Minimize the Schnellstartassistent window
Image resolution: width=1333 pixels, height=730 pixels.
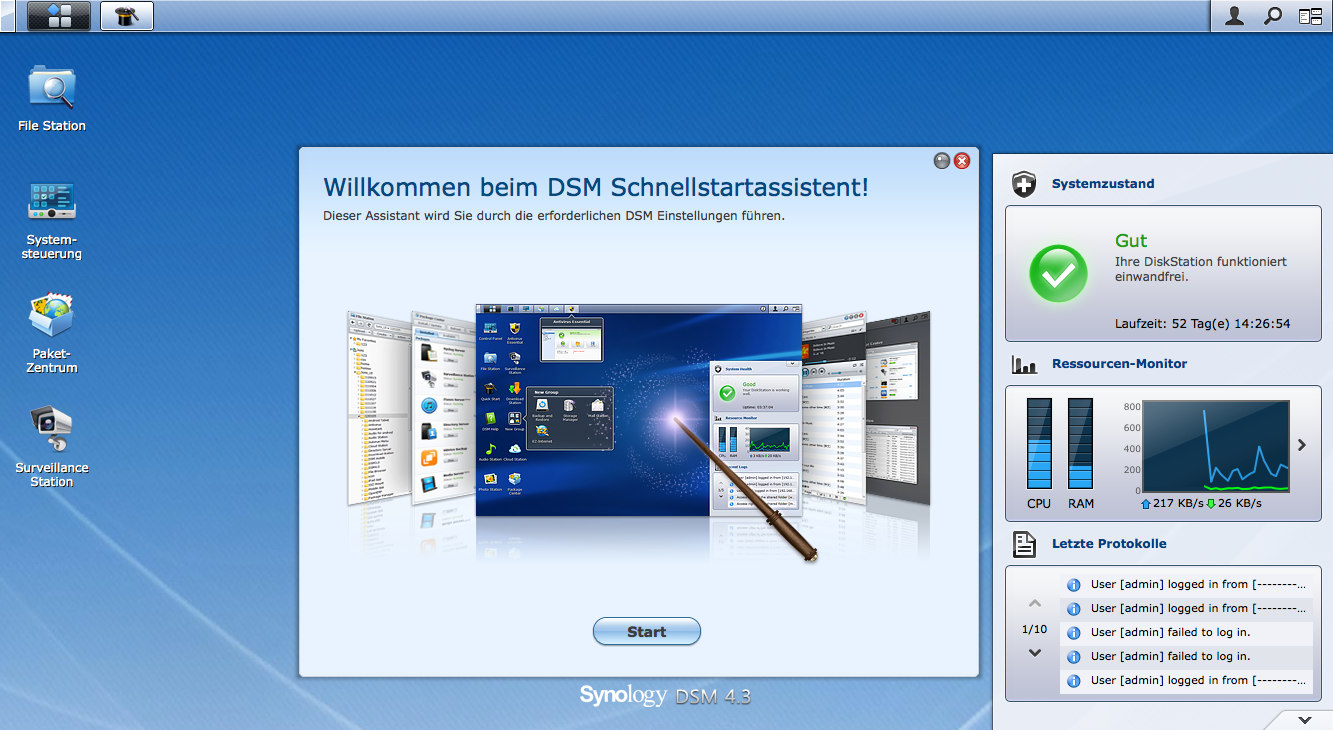942,160
